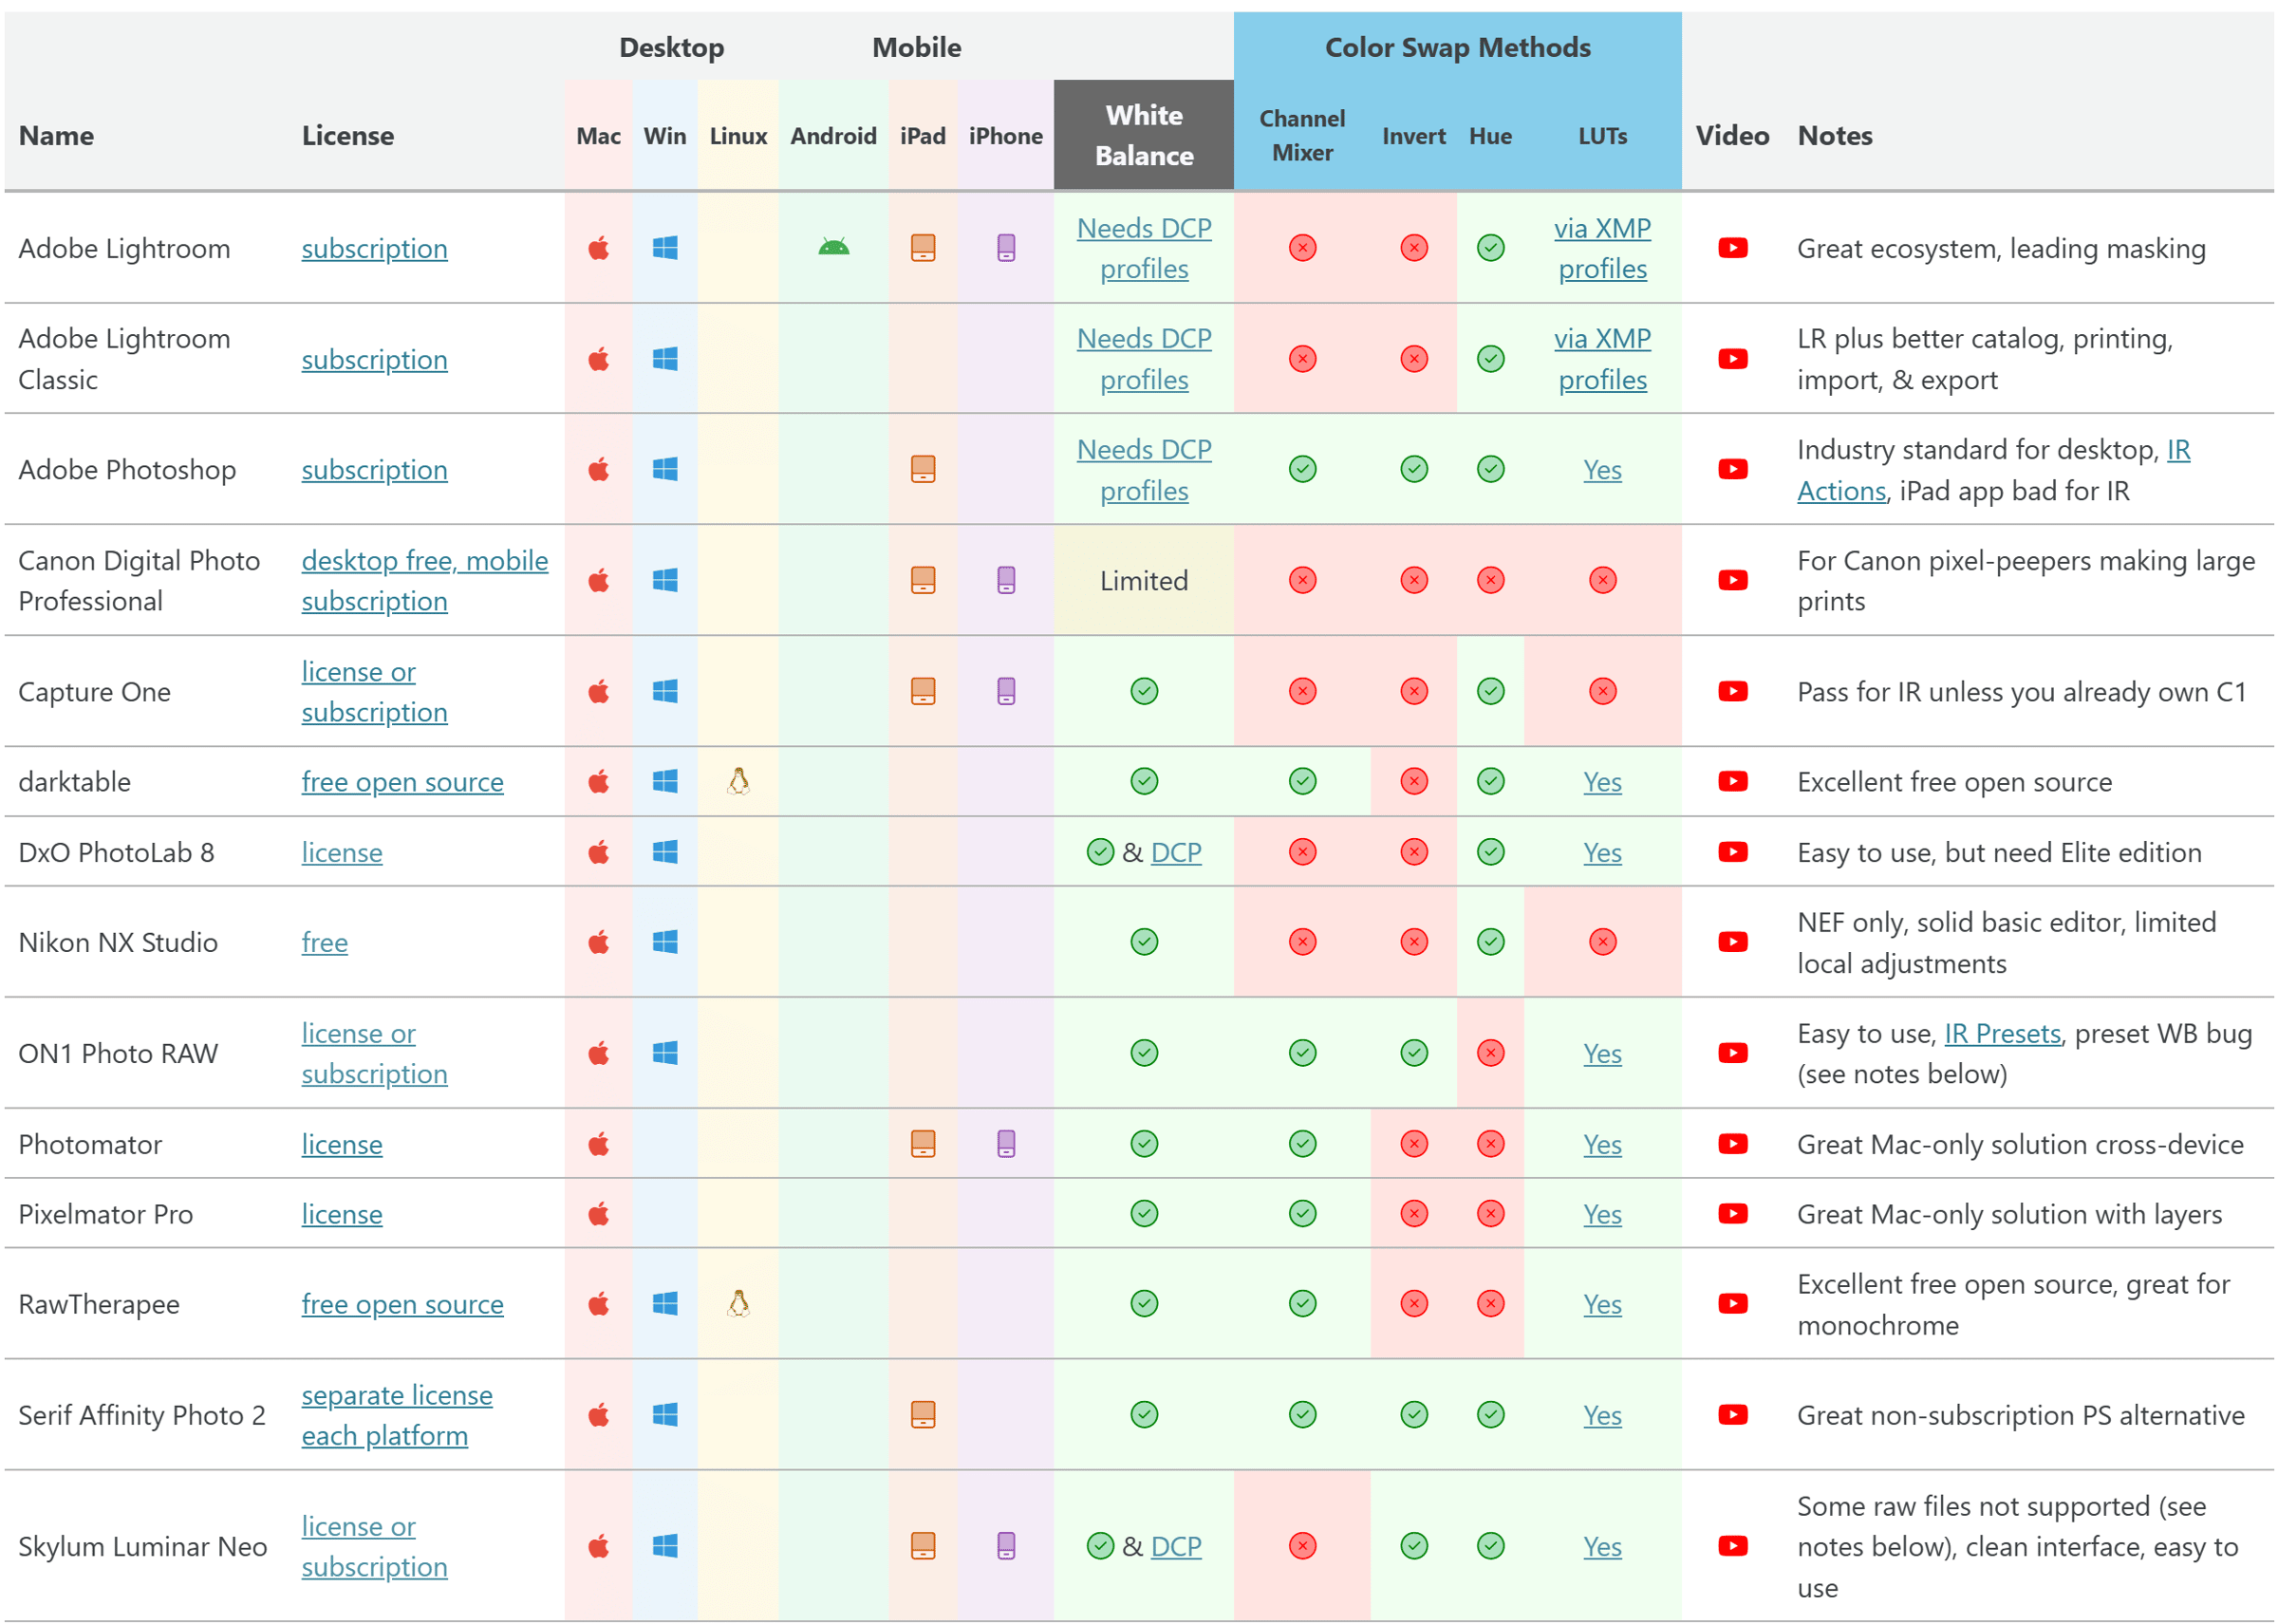
Task: Open the Serif Affinity Photo 2 video
Action: pyautogui.click(x=1732, y=1415)
